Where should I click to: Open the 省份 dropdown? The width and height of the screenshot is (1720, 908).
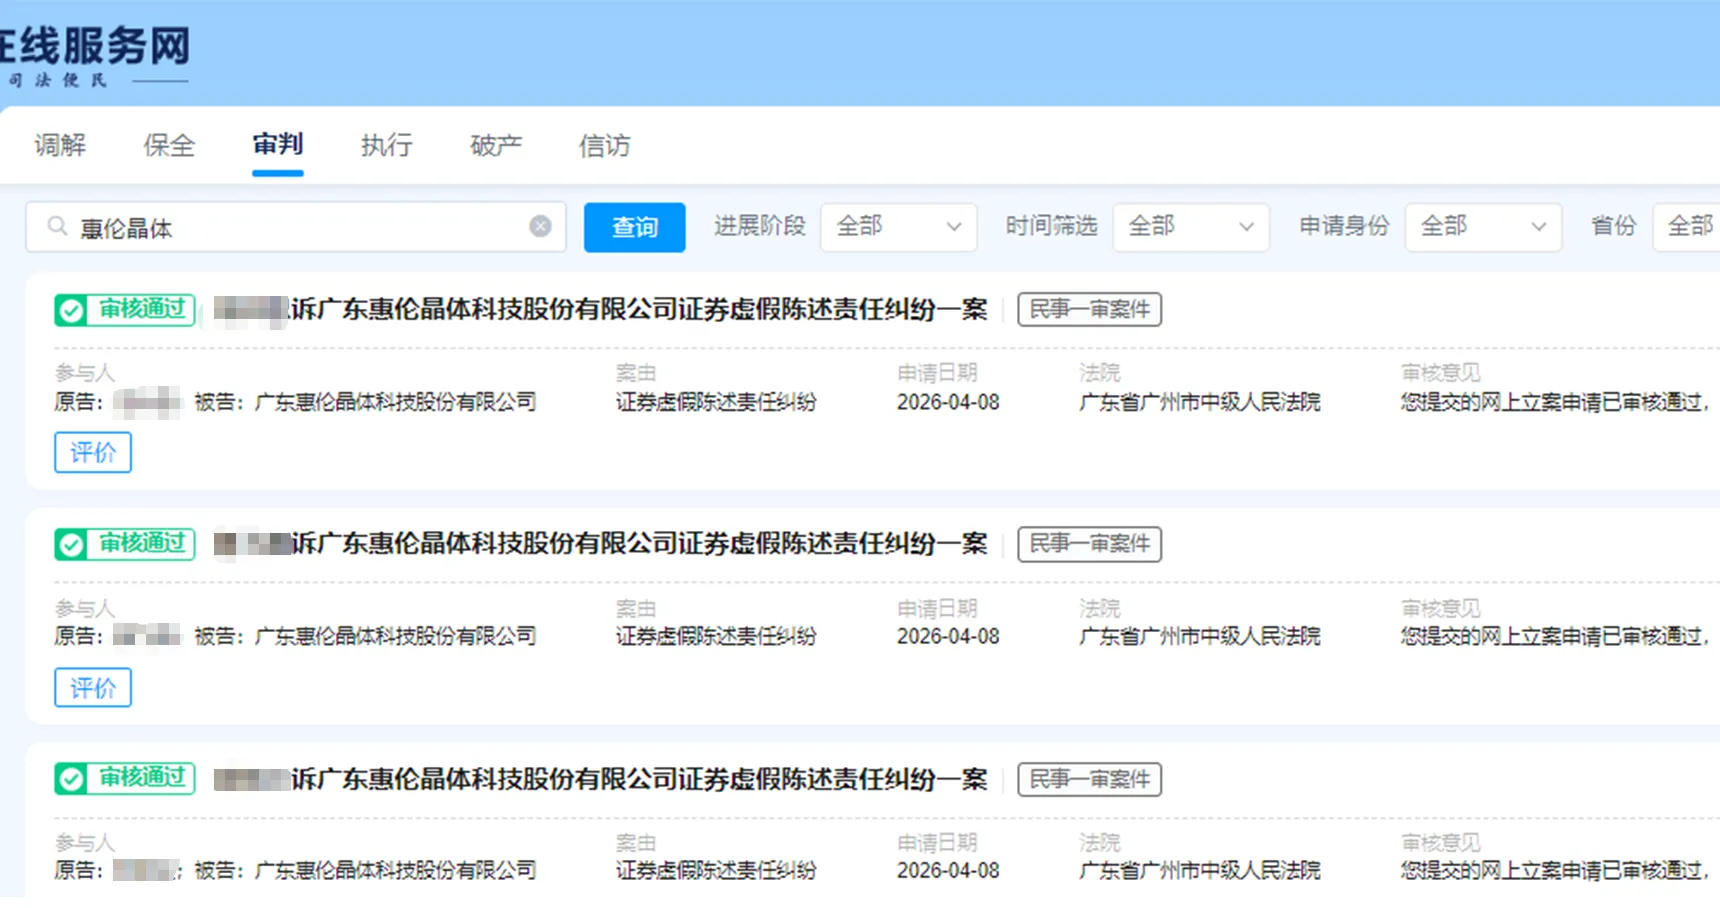(x=1687, y=227)
